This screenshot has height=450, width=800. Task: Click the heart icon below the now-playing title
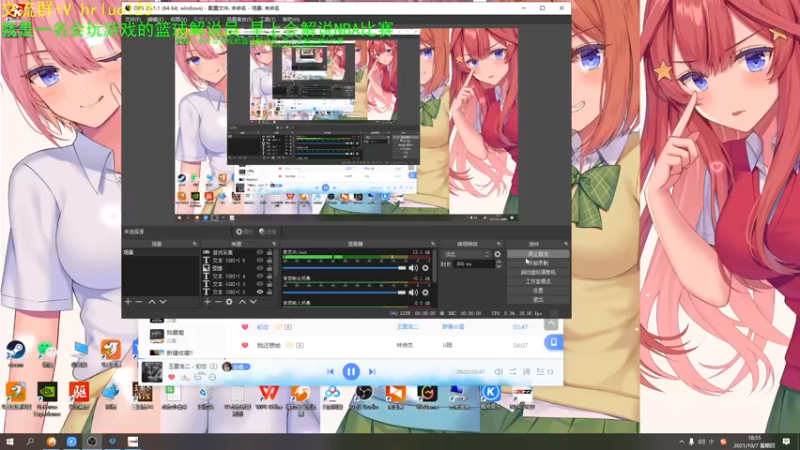coord(171,377)
